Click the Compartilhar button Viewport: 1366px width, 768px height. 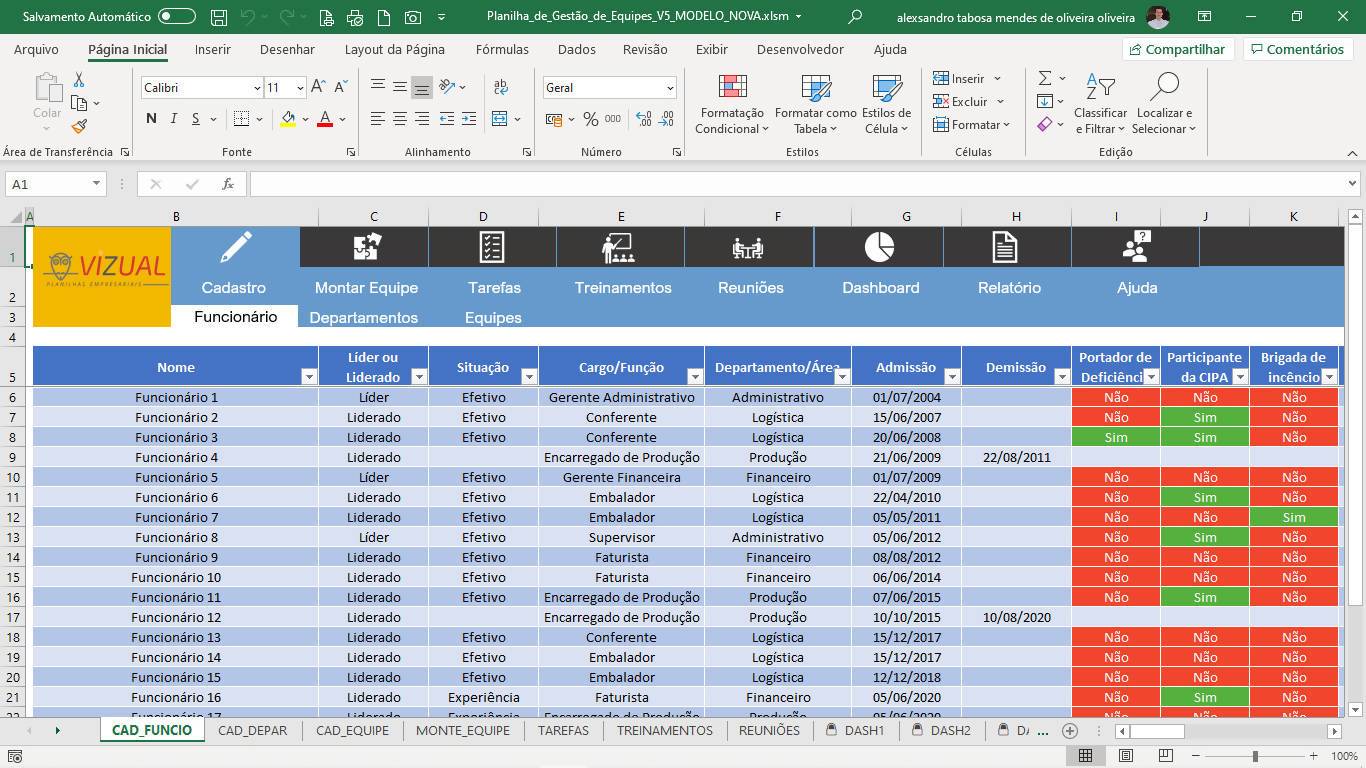[x=1177, y=49]
